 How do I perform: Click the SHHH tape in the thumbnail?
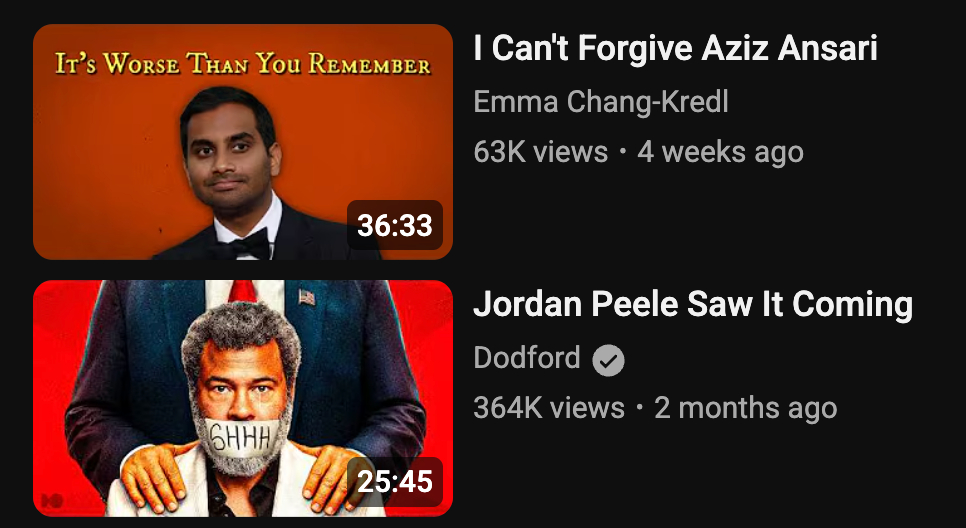242,438
